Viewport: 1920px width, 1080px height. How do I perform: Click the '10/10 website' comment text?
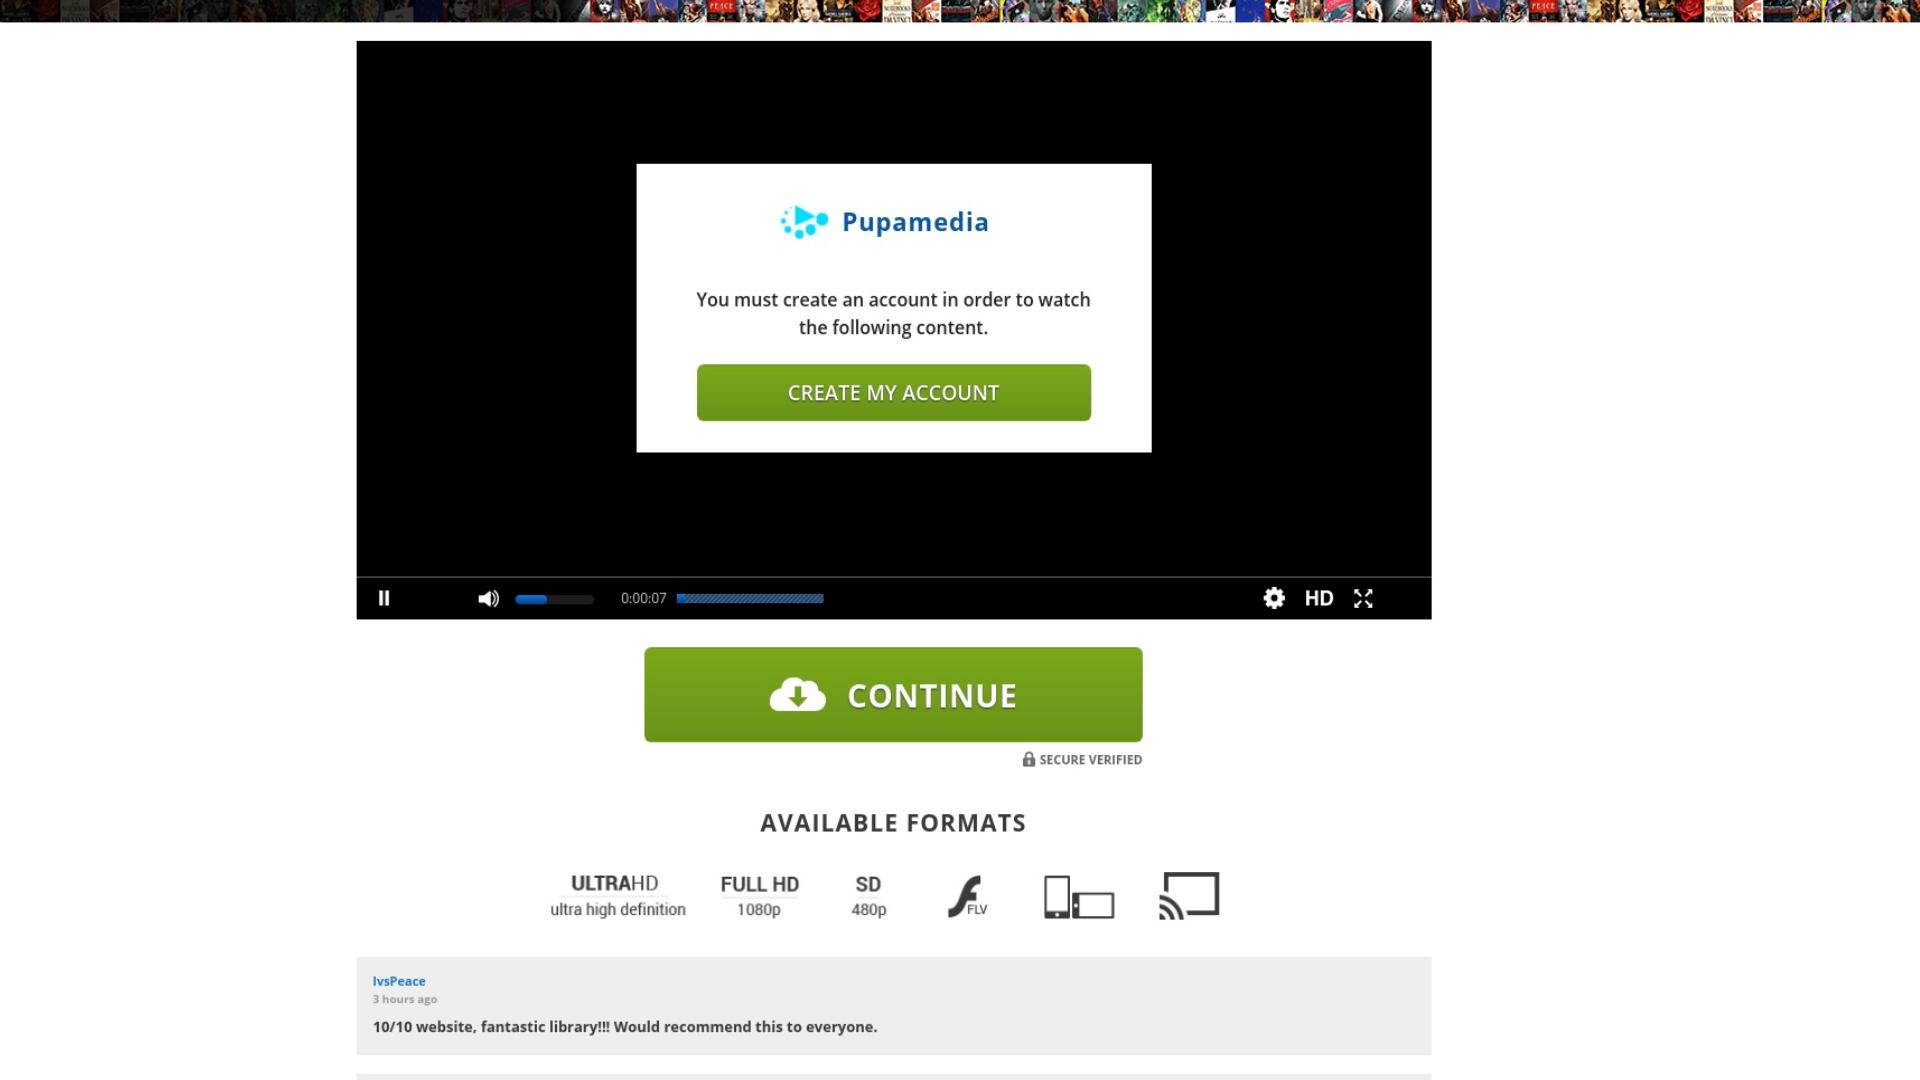(x=625, y=1027)
